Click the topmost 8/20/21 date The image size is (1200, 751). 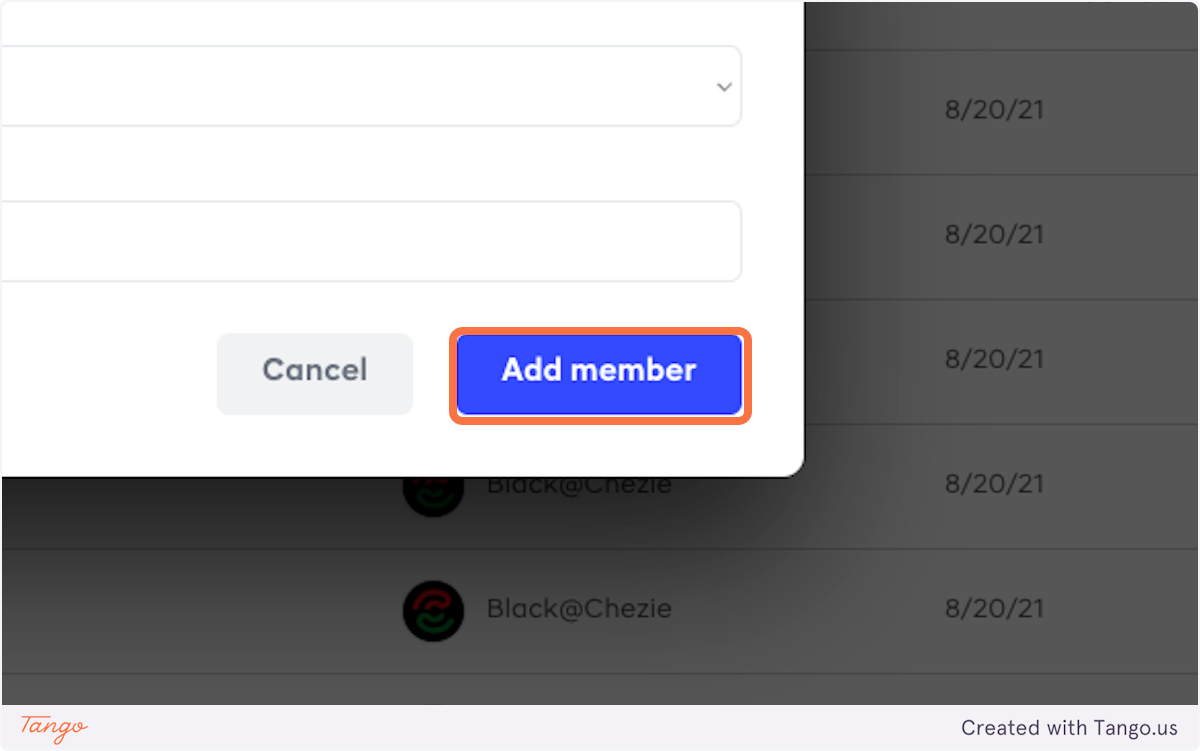tap(993, 110)
